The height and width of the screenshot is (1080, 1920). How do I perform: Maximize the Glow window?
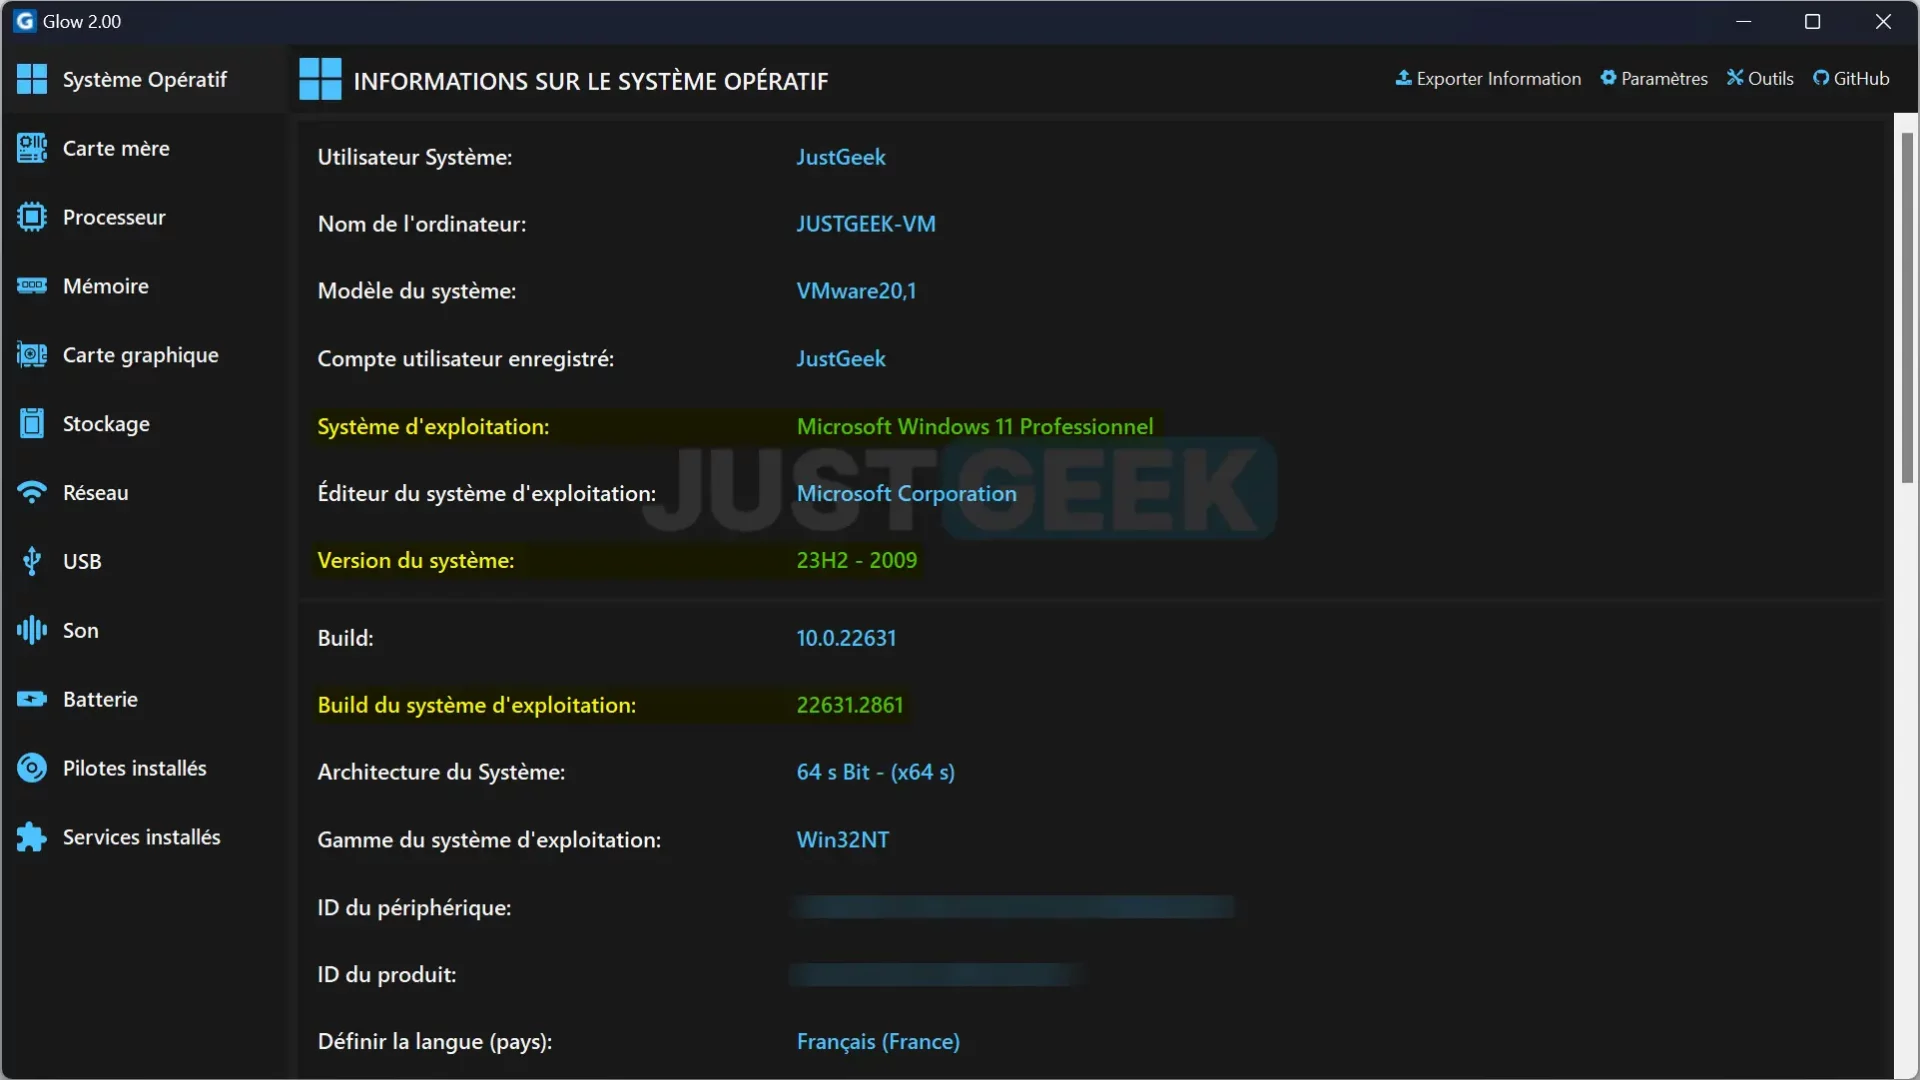coord(1812,21)
